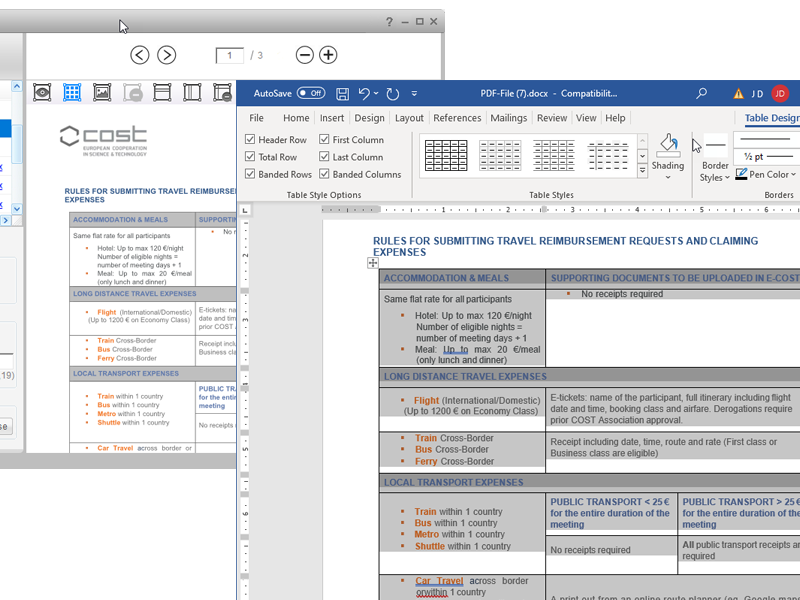Save the Word document

(342, 94)
